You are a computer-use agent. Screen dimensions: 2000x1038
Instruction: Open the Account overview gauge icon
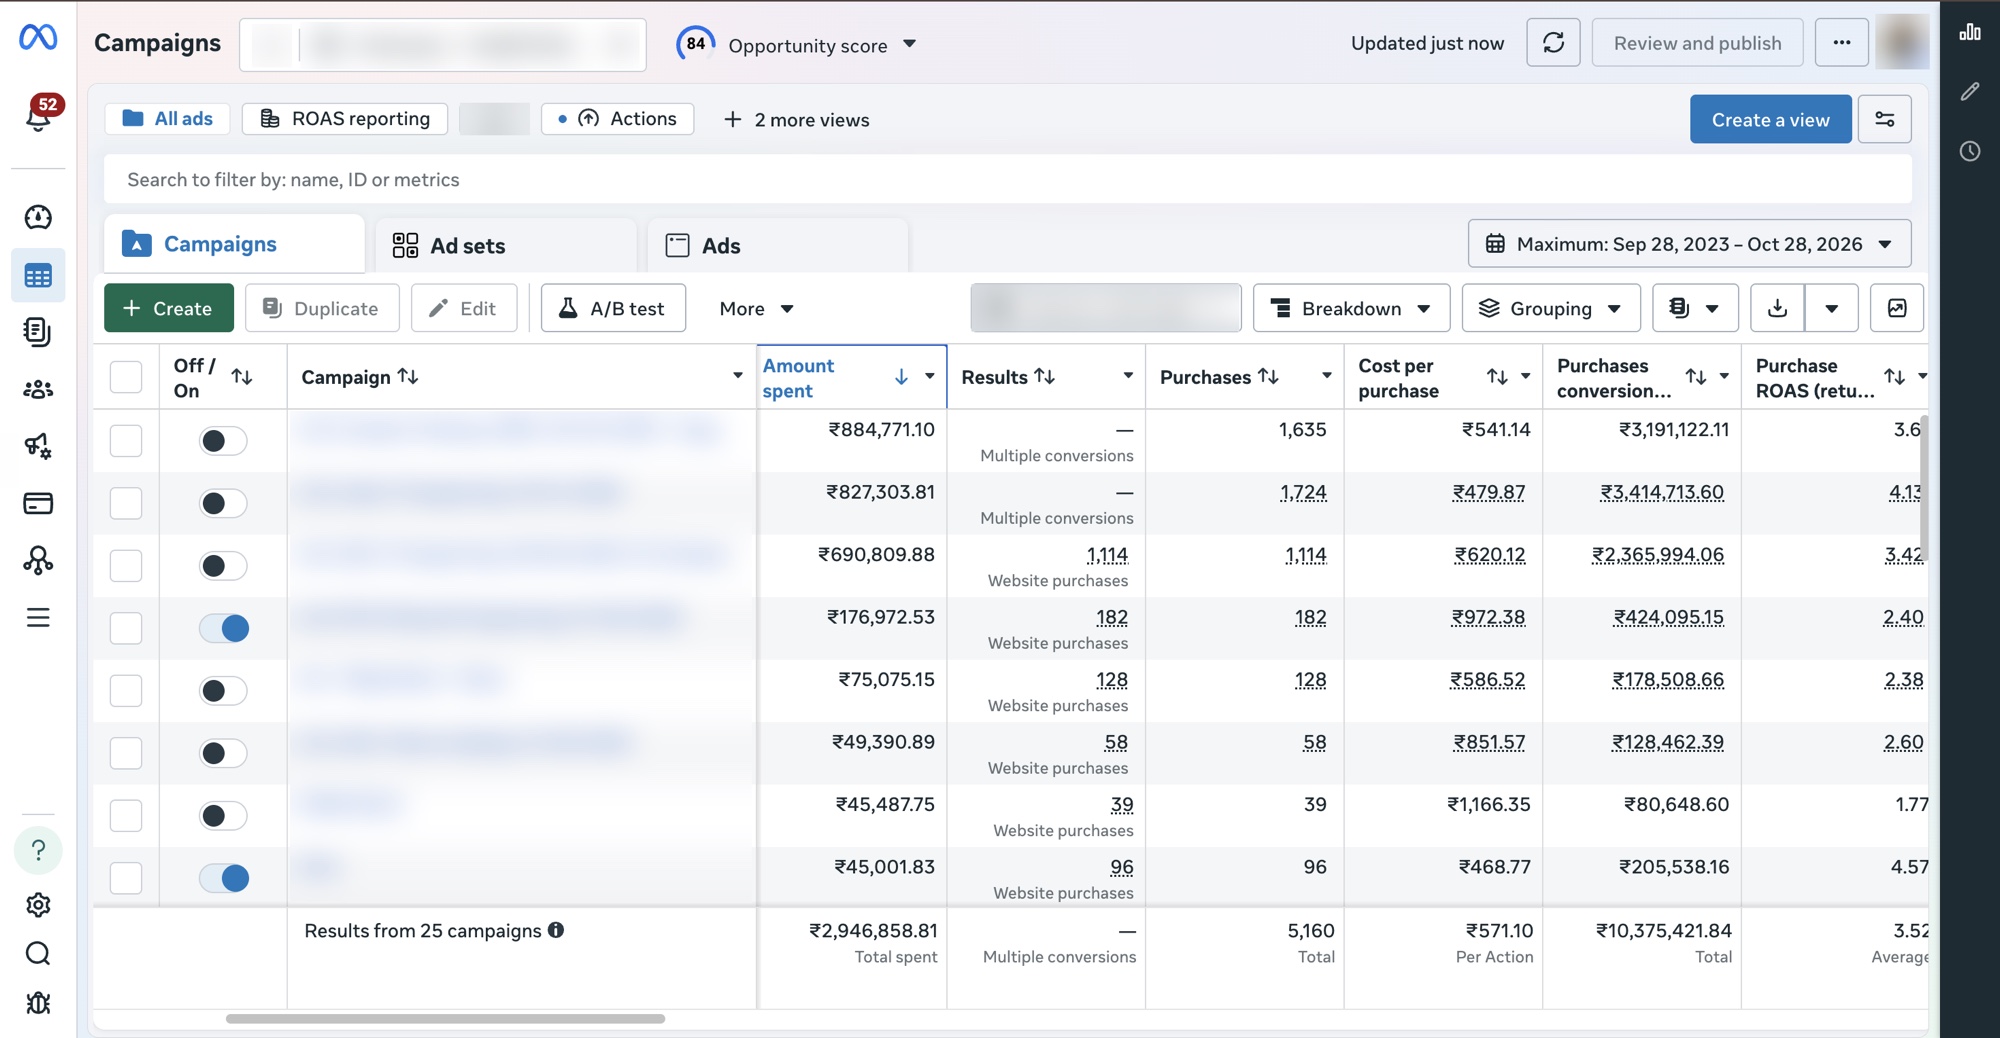tap(38, 217)
